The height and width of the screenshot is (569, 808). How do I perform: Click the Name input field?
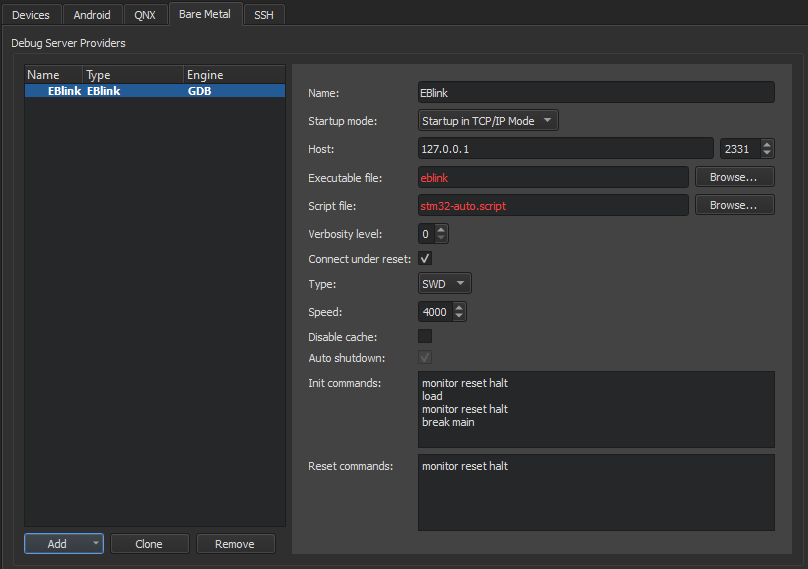tap(596, 93)
